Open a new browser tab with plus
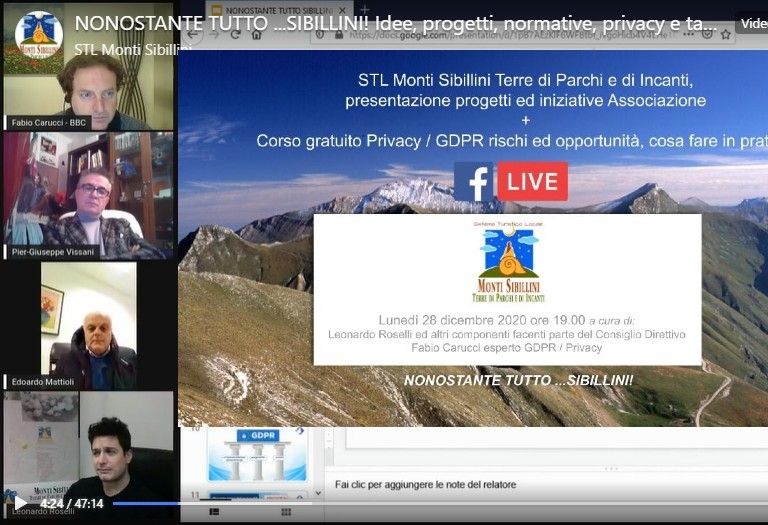 click(x=365, y=10)
